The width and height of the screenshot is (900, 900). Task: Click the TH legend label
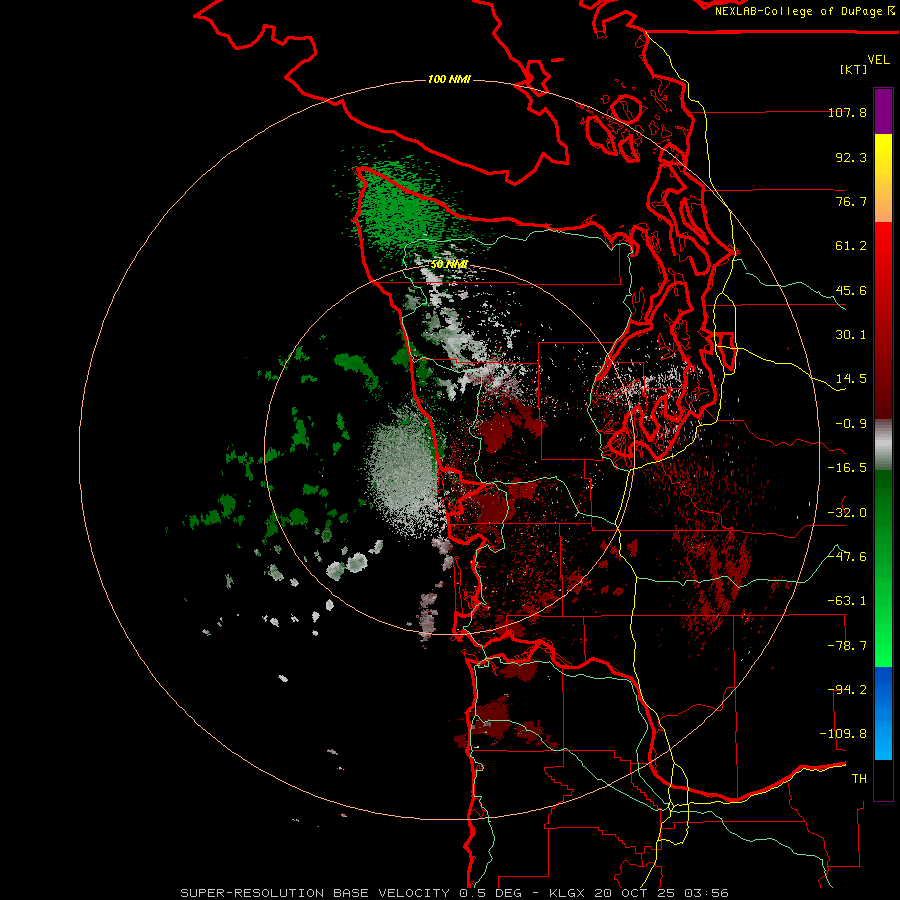pos(859,779)
